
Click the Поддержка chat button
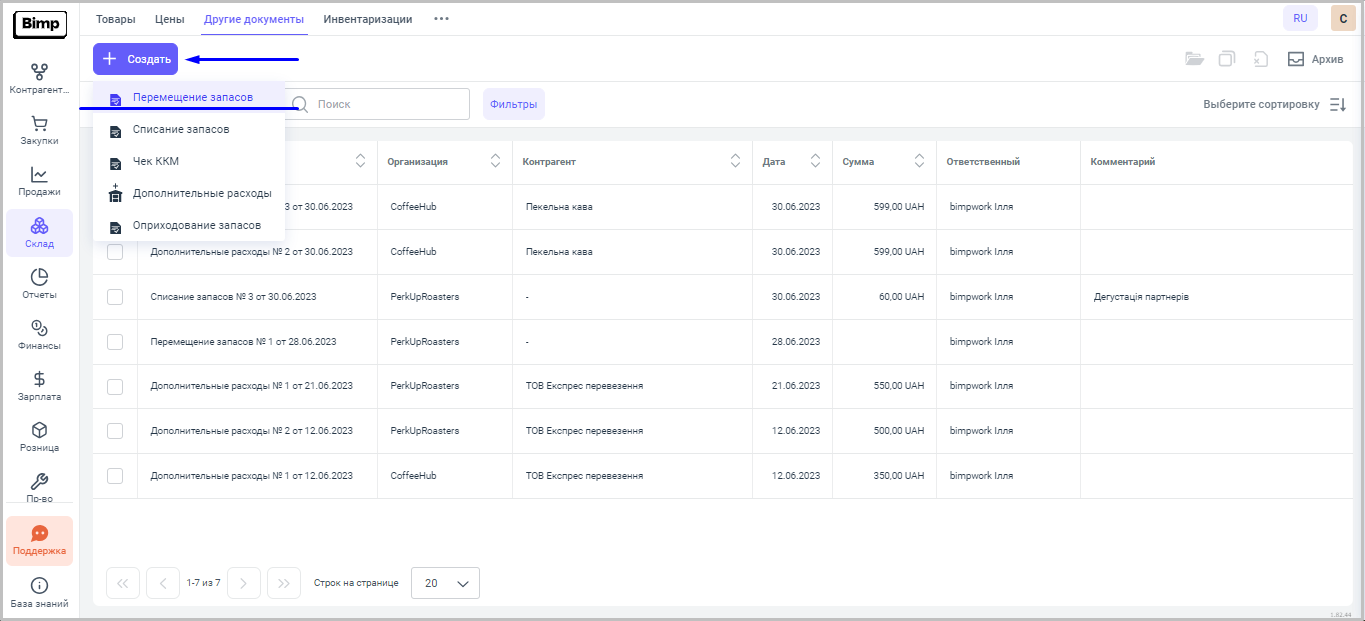(x=39, y=541)
